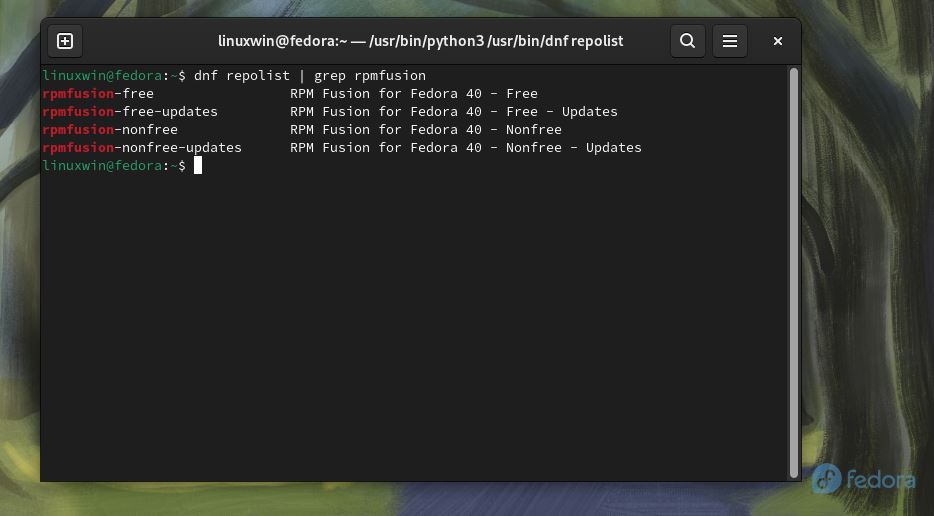
Task: Click 'RPM Fusion for Fedora 40 - Nonfree' description
Action: coord(426,129)
